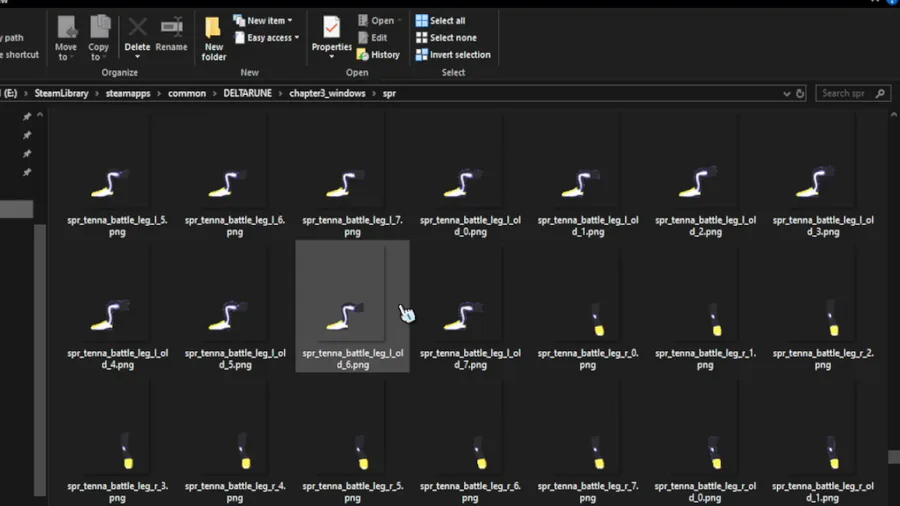This screenshot has width=900, height=506.
Task: Create a New folder
Action: pos(214,38)
